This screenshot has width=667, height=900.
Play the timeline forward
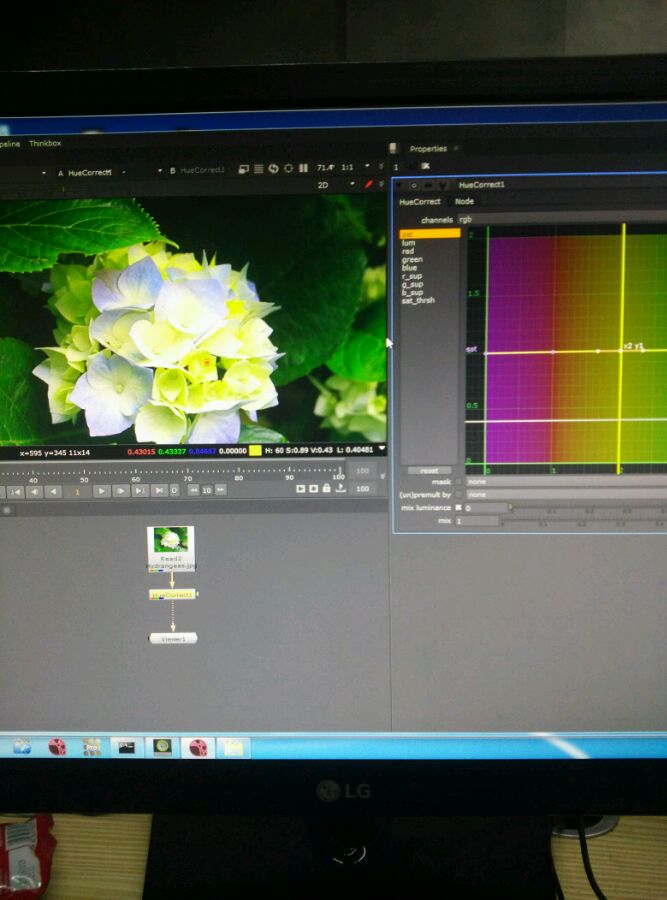pyautogui.click(x=102, y=491)
